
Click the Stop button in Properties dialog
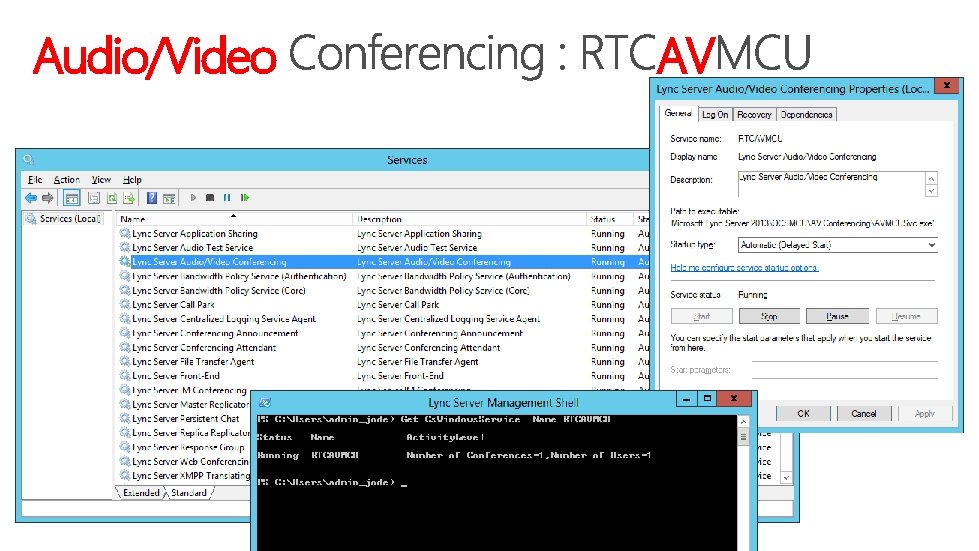(x=769, y=316)
